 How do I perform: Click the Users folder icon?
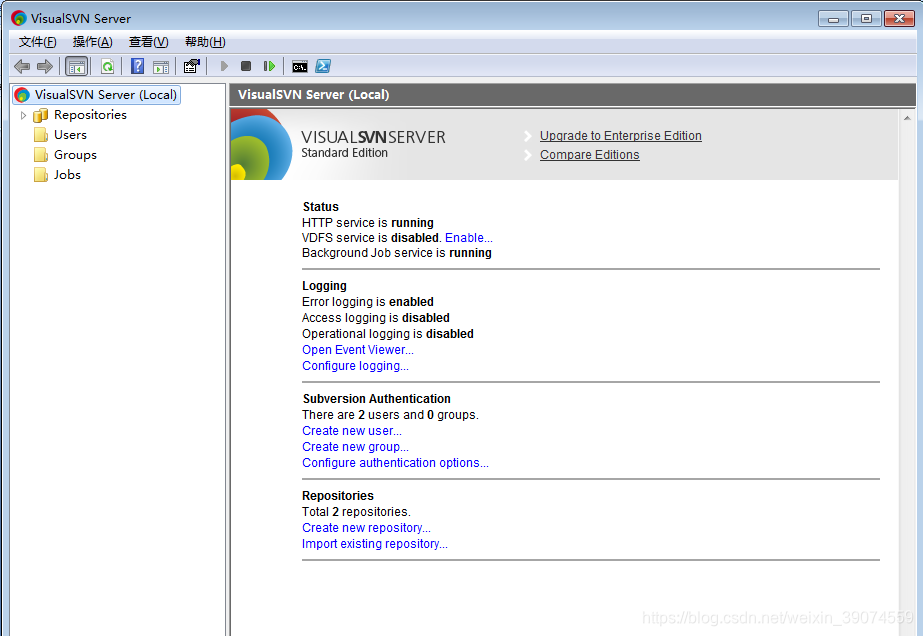[41, 135]
